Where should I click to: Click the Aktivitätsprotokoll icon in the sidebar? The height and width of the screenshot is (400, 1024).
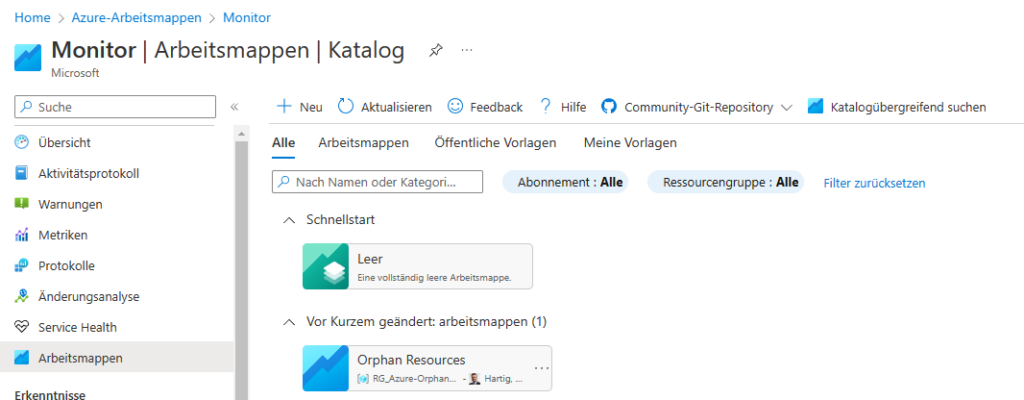22,173
